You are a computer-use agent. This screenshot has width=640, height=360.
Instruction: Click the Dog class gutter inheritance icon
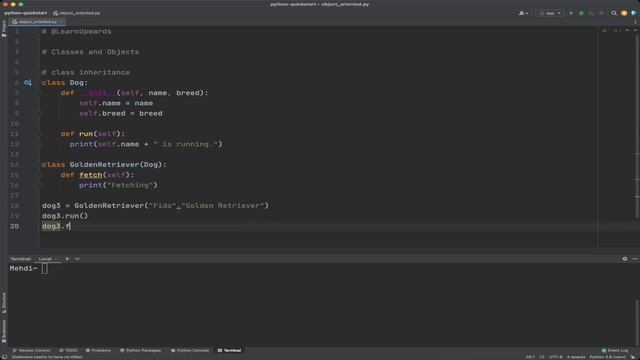point(27,82)
